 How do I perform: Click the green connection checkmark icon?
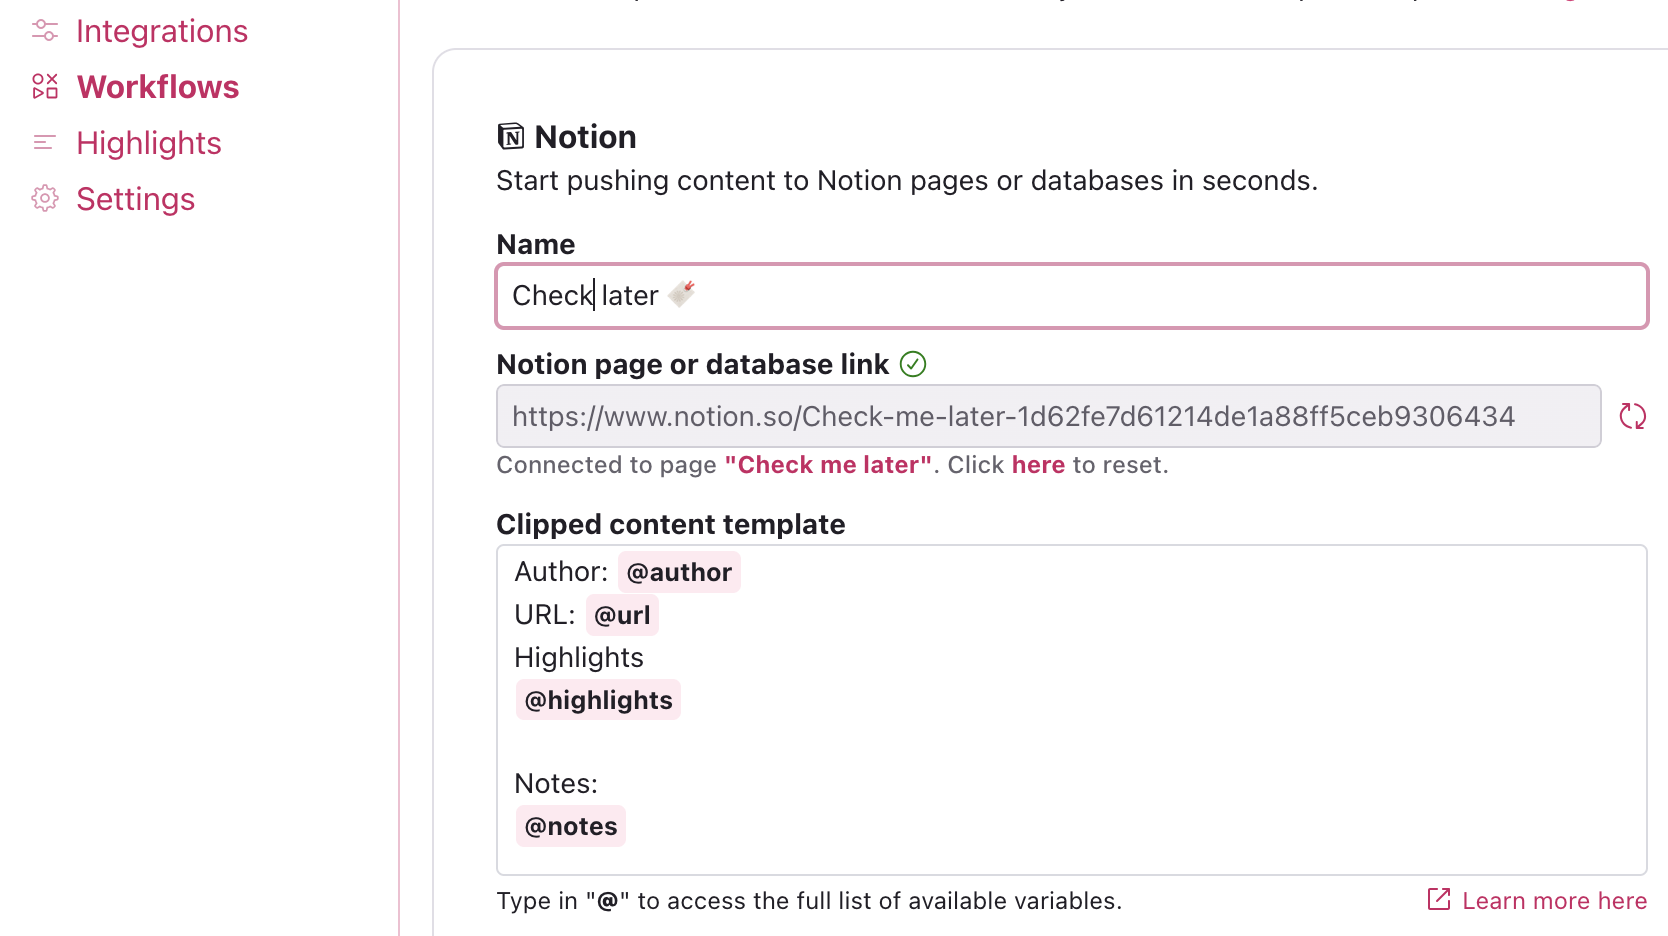click(x=913, y=364)
